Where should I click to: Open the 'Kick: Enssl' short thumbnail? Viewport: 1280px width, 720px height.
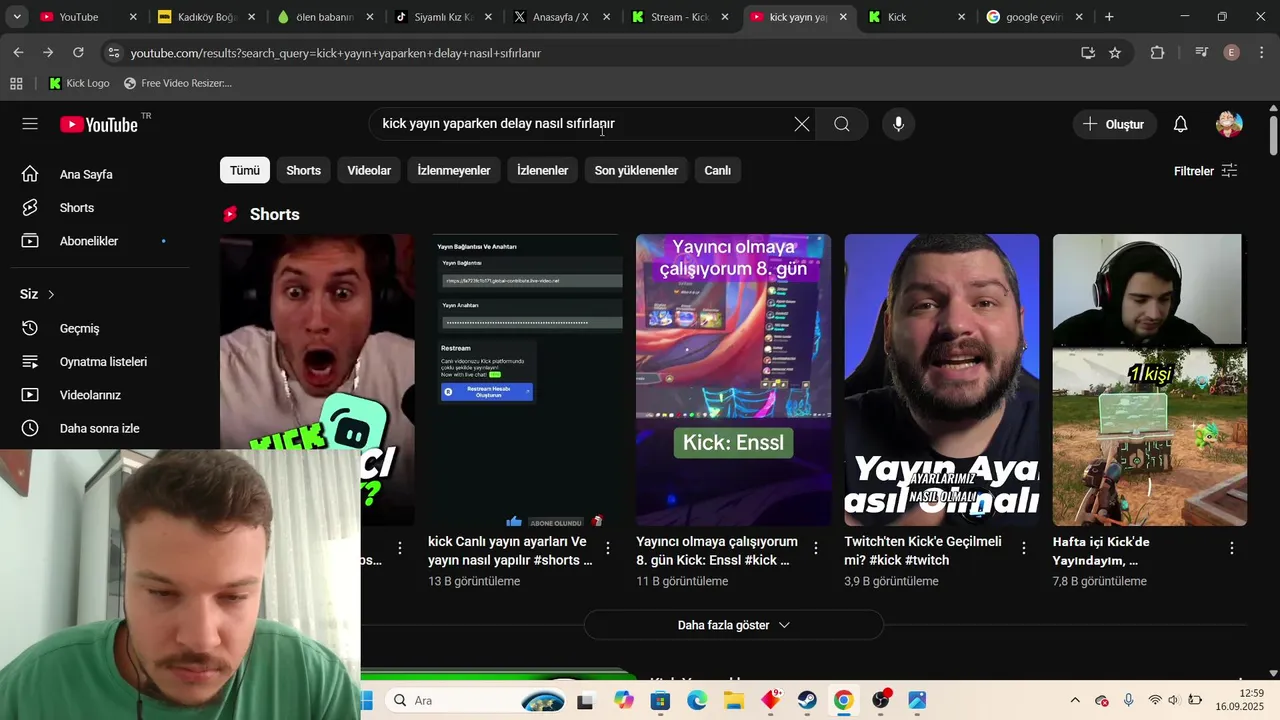(733, 380)
